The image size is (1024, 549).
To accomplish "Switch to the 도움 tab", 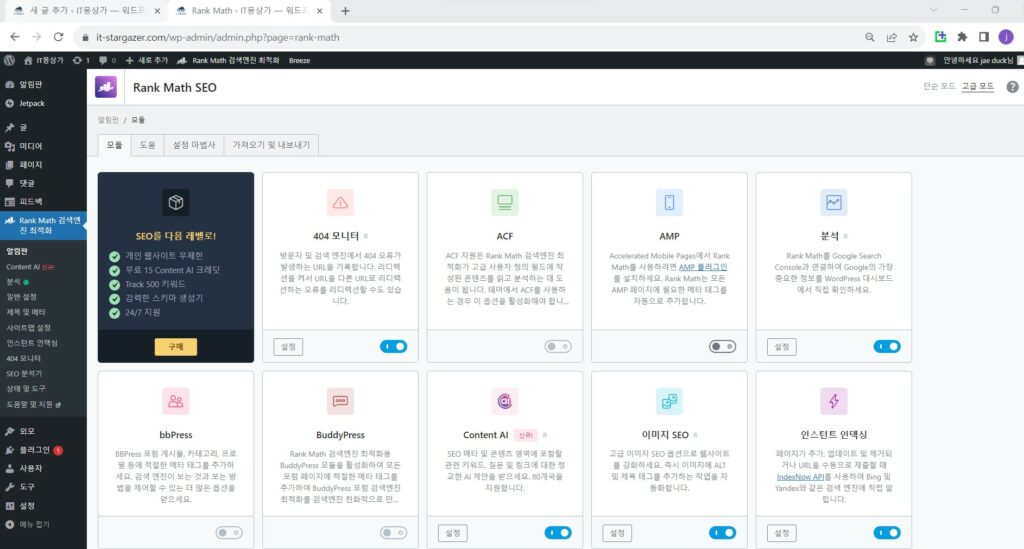I will pyautogui.click(x=147, y=145).
